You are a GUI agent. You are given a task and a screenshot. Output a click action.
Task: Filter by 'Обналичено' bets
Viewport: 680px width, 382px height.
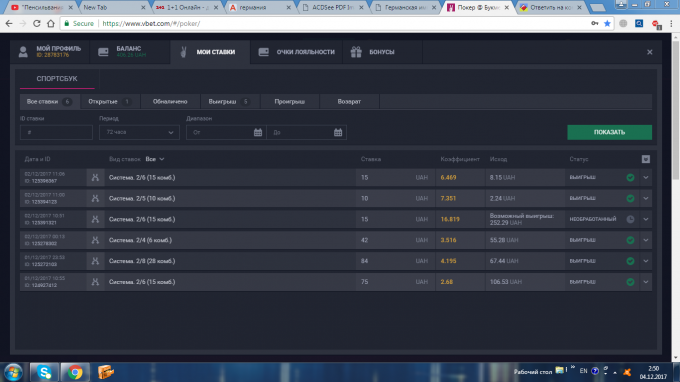[x=170, y=101]
